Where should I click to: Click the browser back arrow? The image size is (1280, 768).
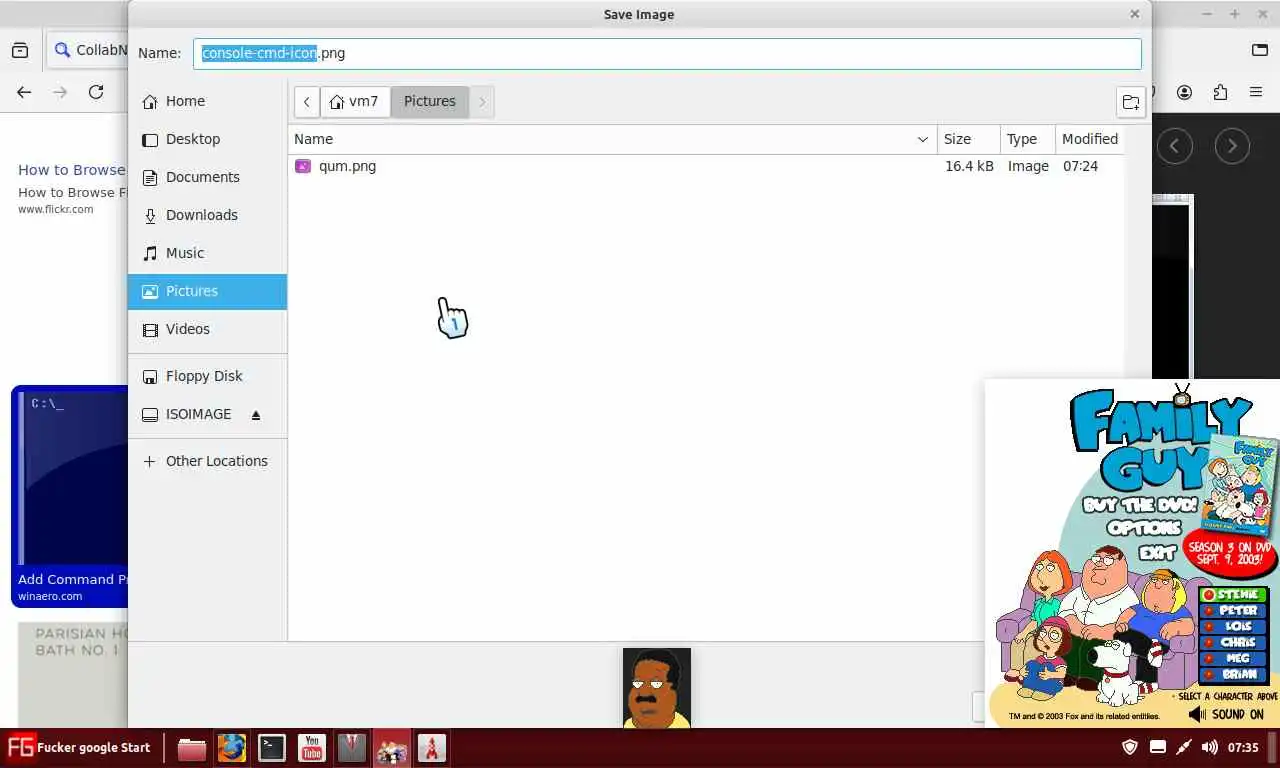(24, 92)
